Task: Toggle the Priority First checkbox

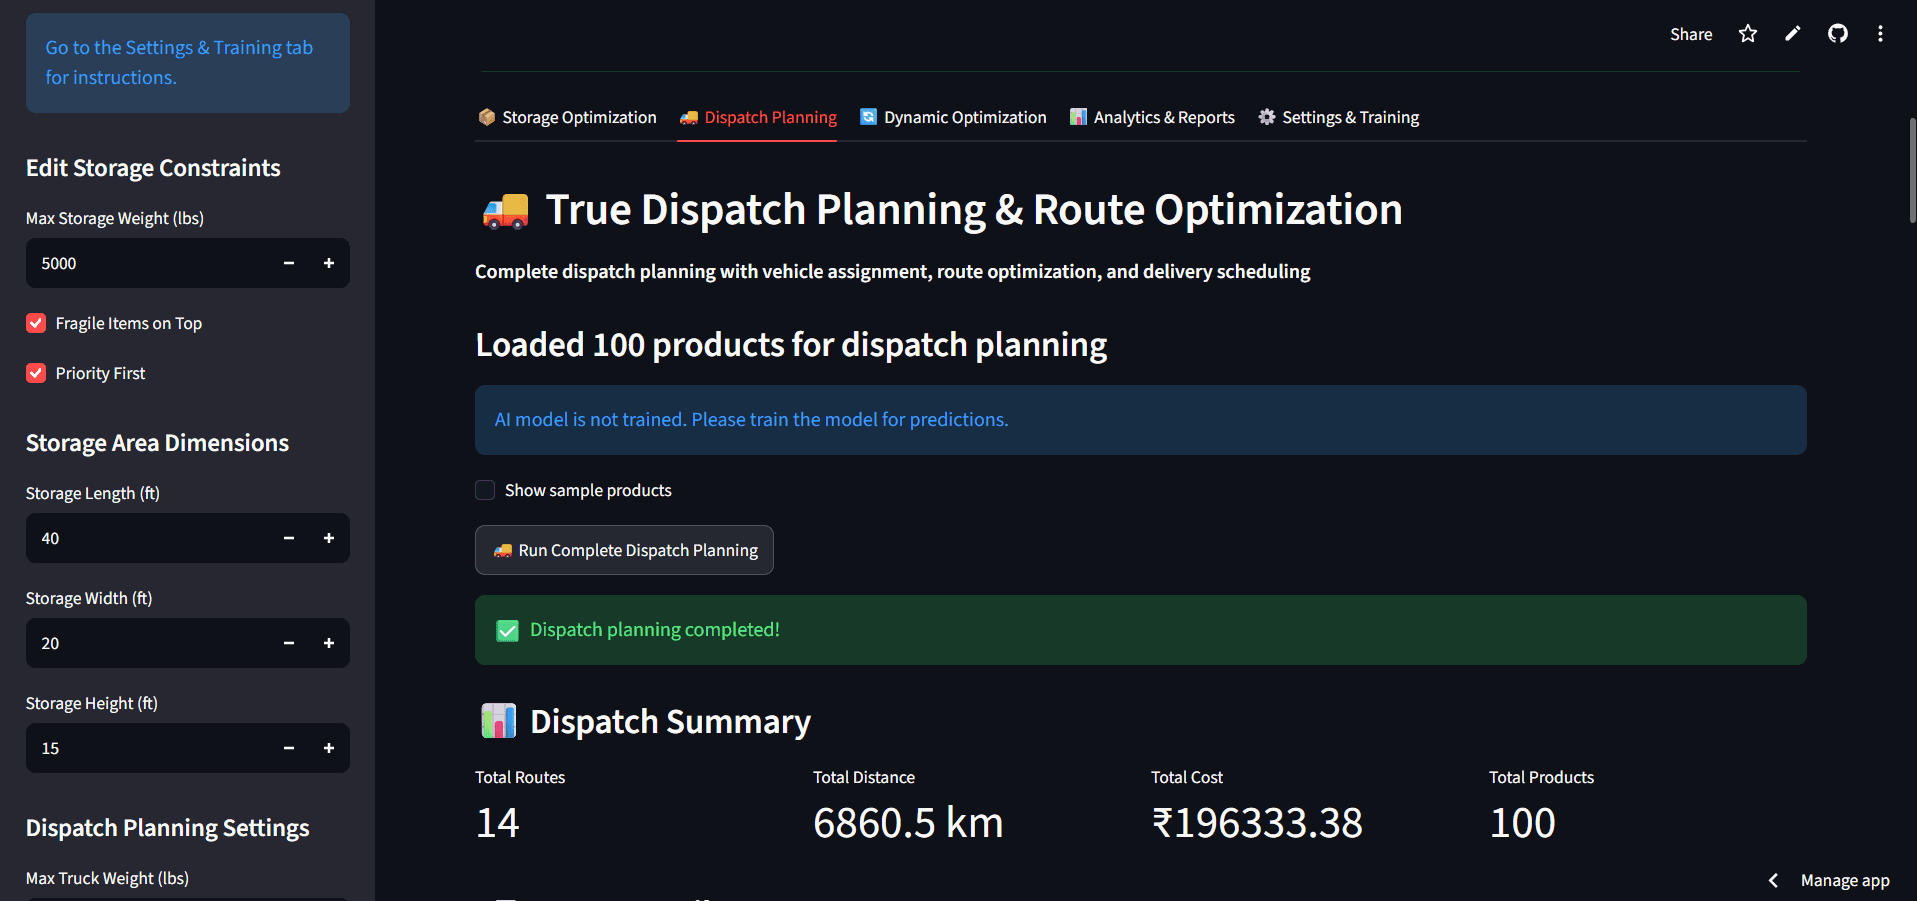Action: coord(36,373)
